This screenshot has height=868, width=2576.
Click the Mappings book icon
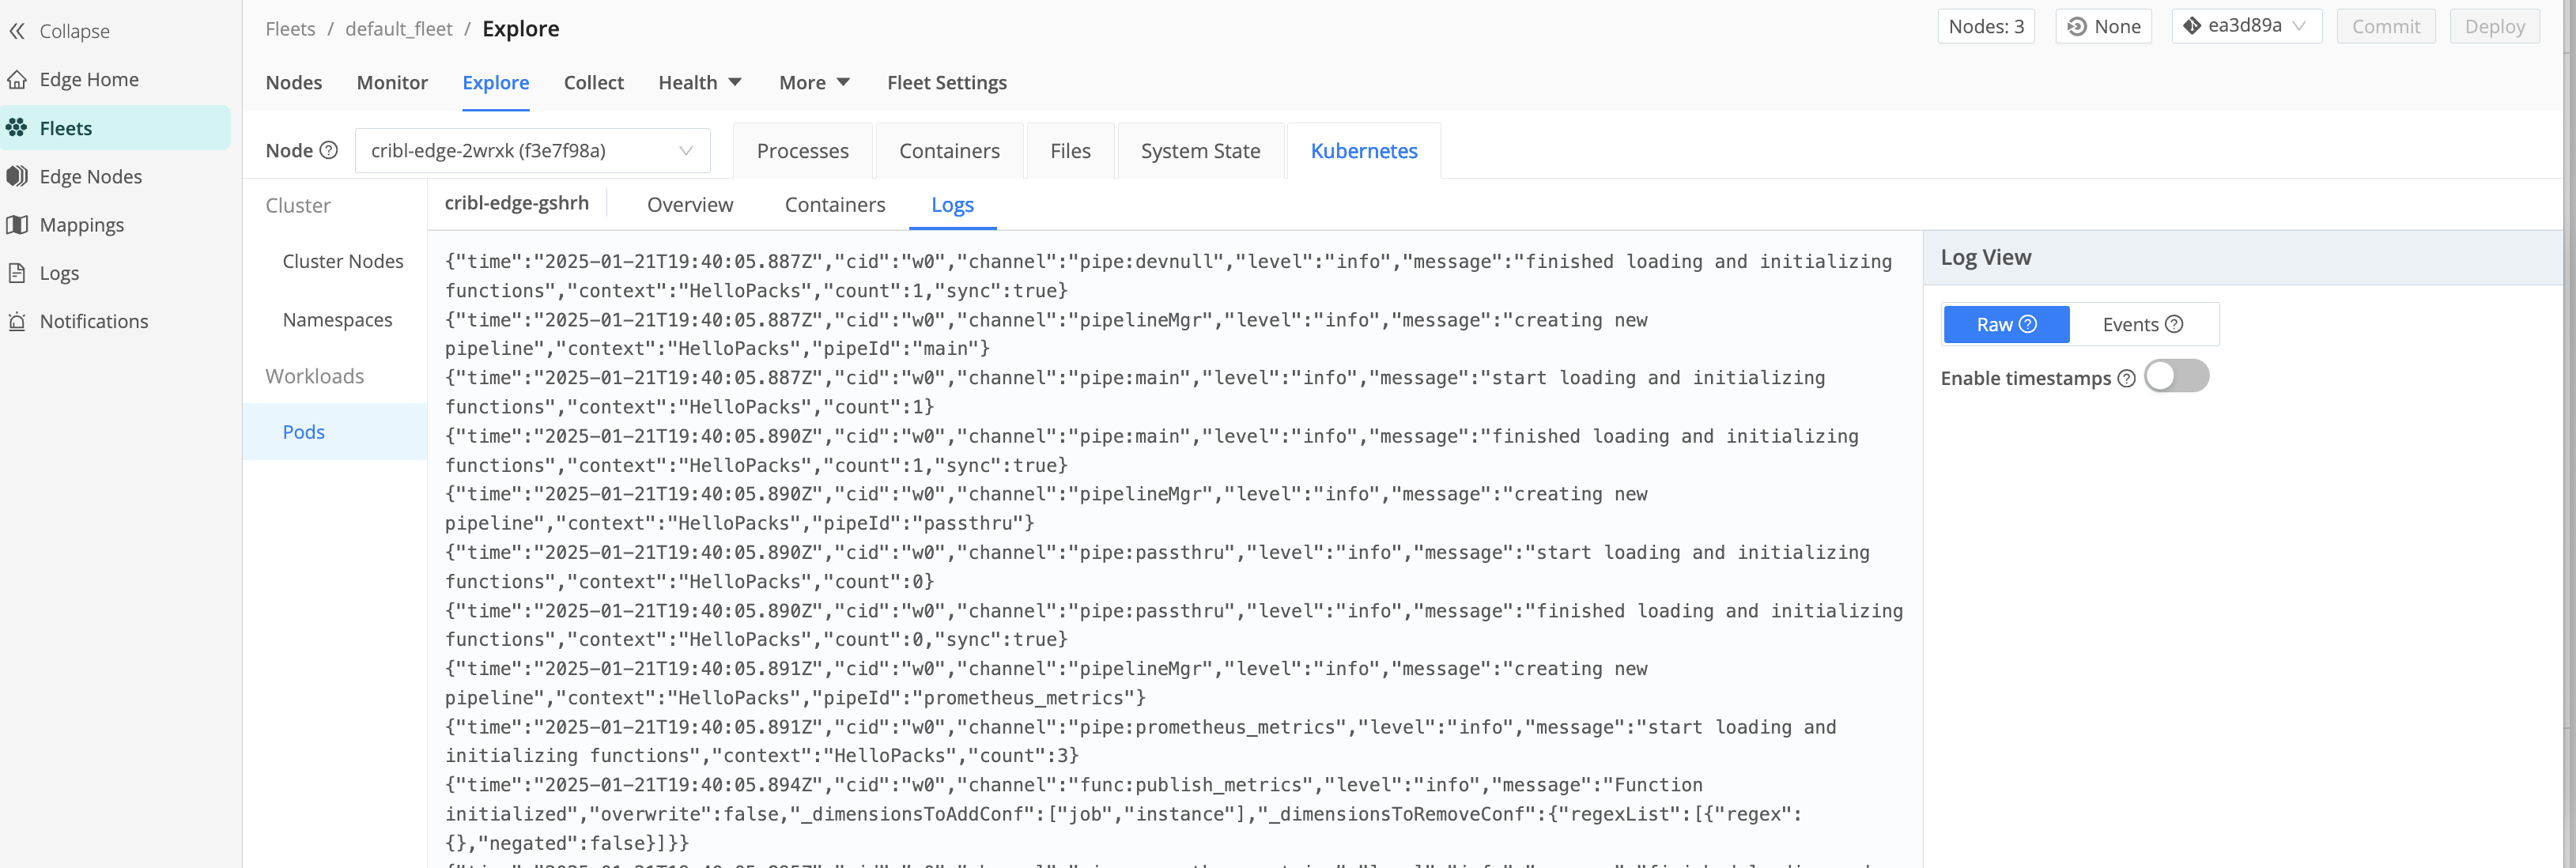(17, 225)
